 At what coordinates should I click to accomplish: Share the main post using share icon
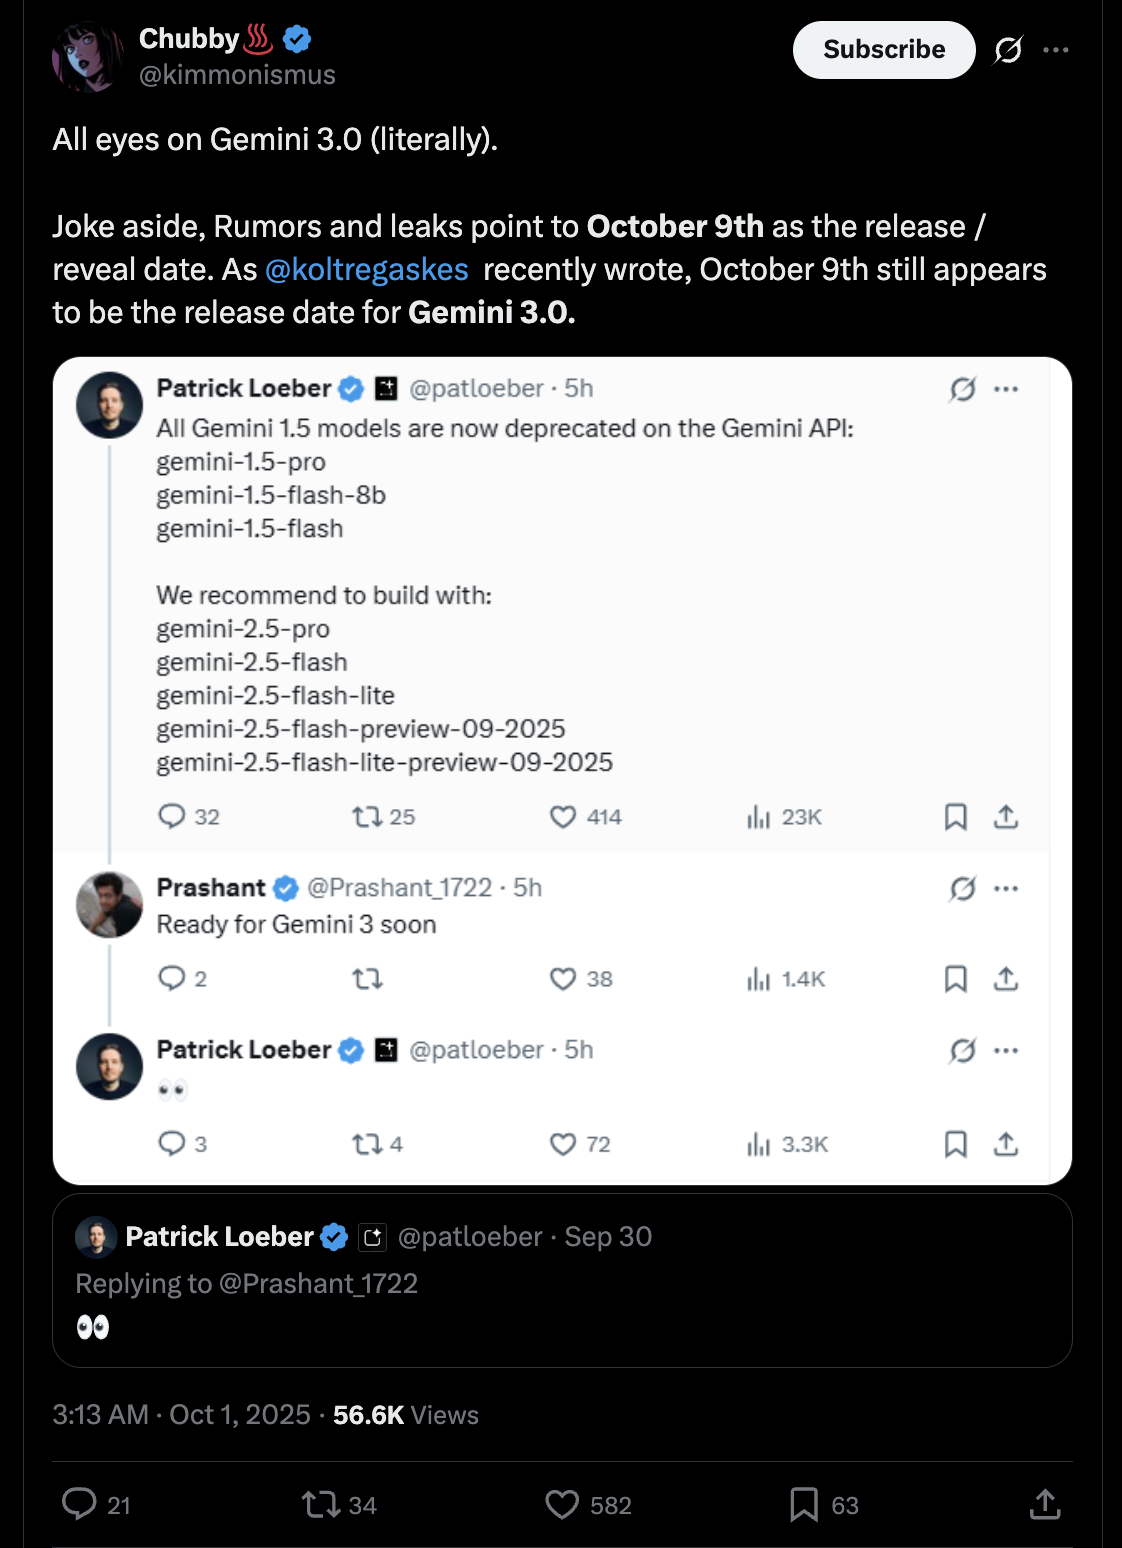(x=1045, y=1504)
